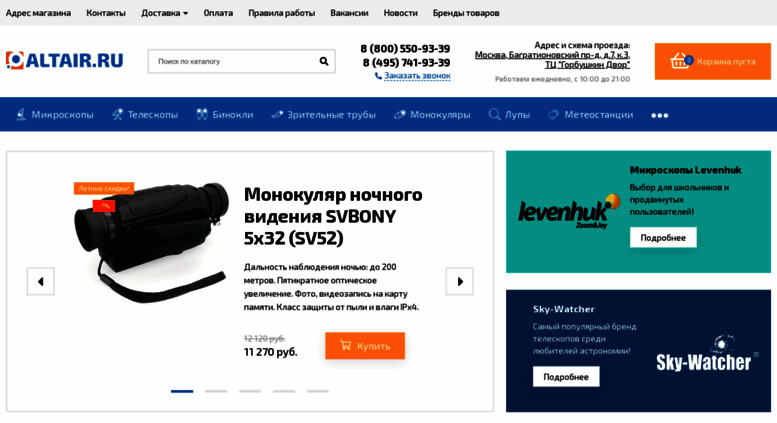Open the Телескопы category
This screenshot has width=777, height=423.
pos(145,115)
